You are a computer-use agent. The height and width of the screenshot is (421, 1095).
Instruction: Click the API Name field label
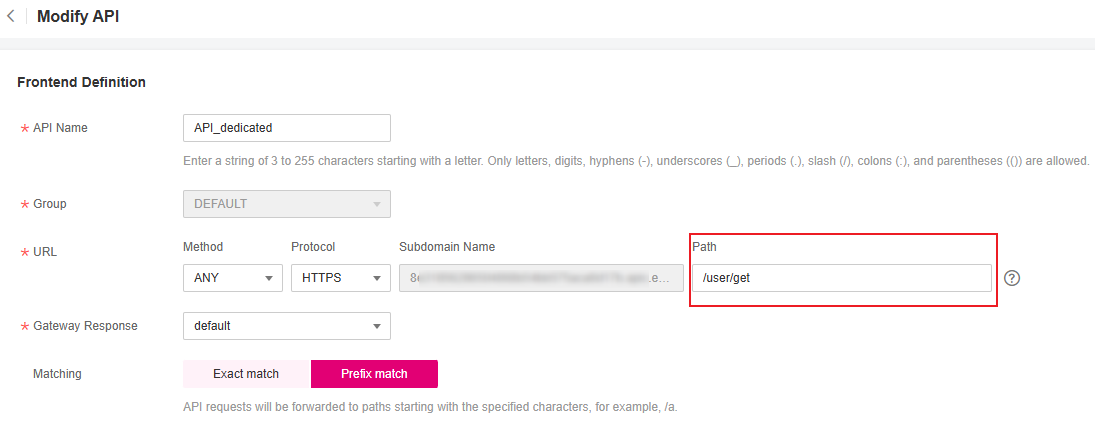[x=60, y=128]
